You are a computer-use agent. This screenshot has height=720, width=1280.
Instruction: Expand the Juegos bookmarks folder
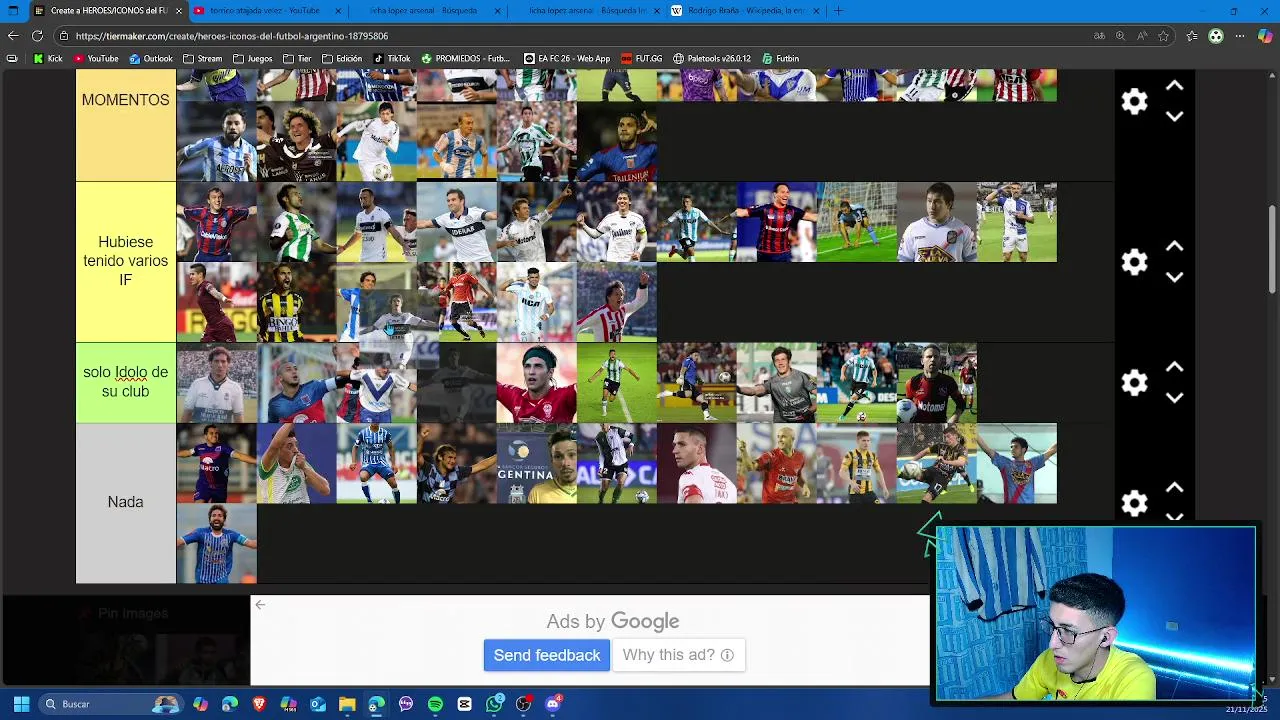point(253,59)
